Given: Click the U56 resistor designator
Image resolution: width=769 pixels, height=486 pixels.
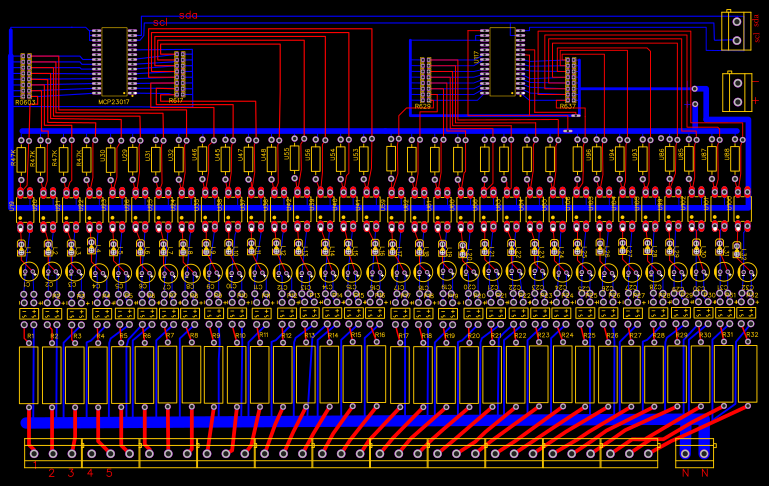Looking at the screenshot, I should point(308,155).
